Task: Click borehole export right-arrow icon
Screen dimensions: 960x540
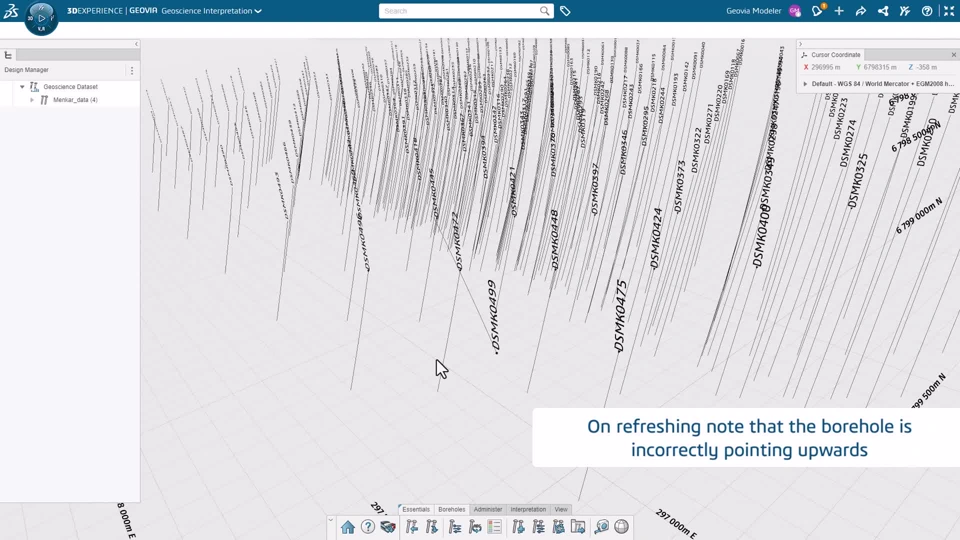Action: (x=432, y=527)
